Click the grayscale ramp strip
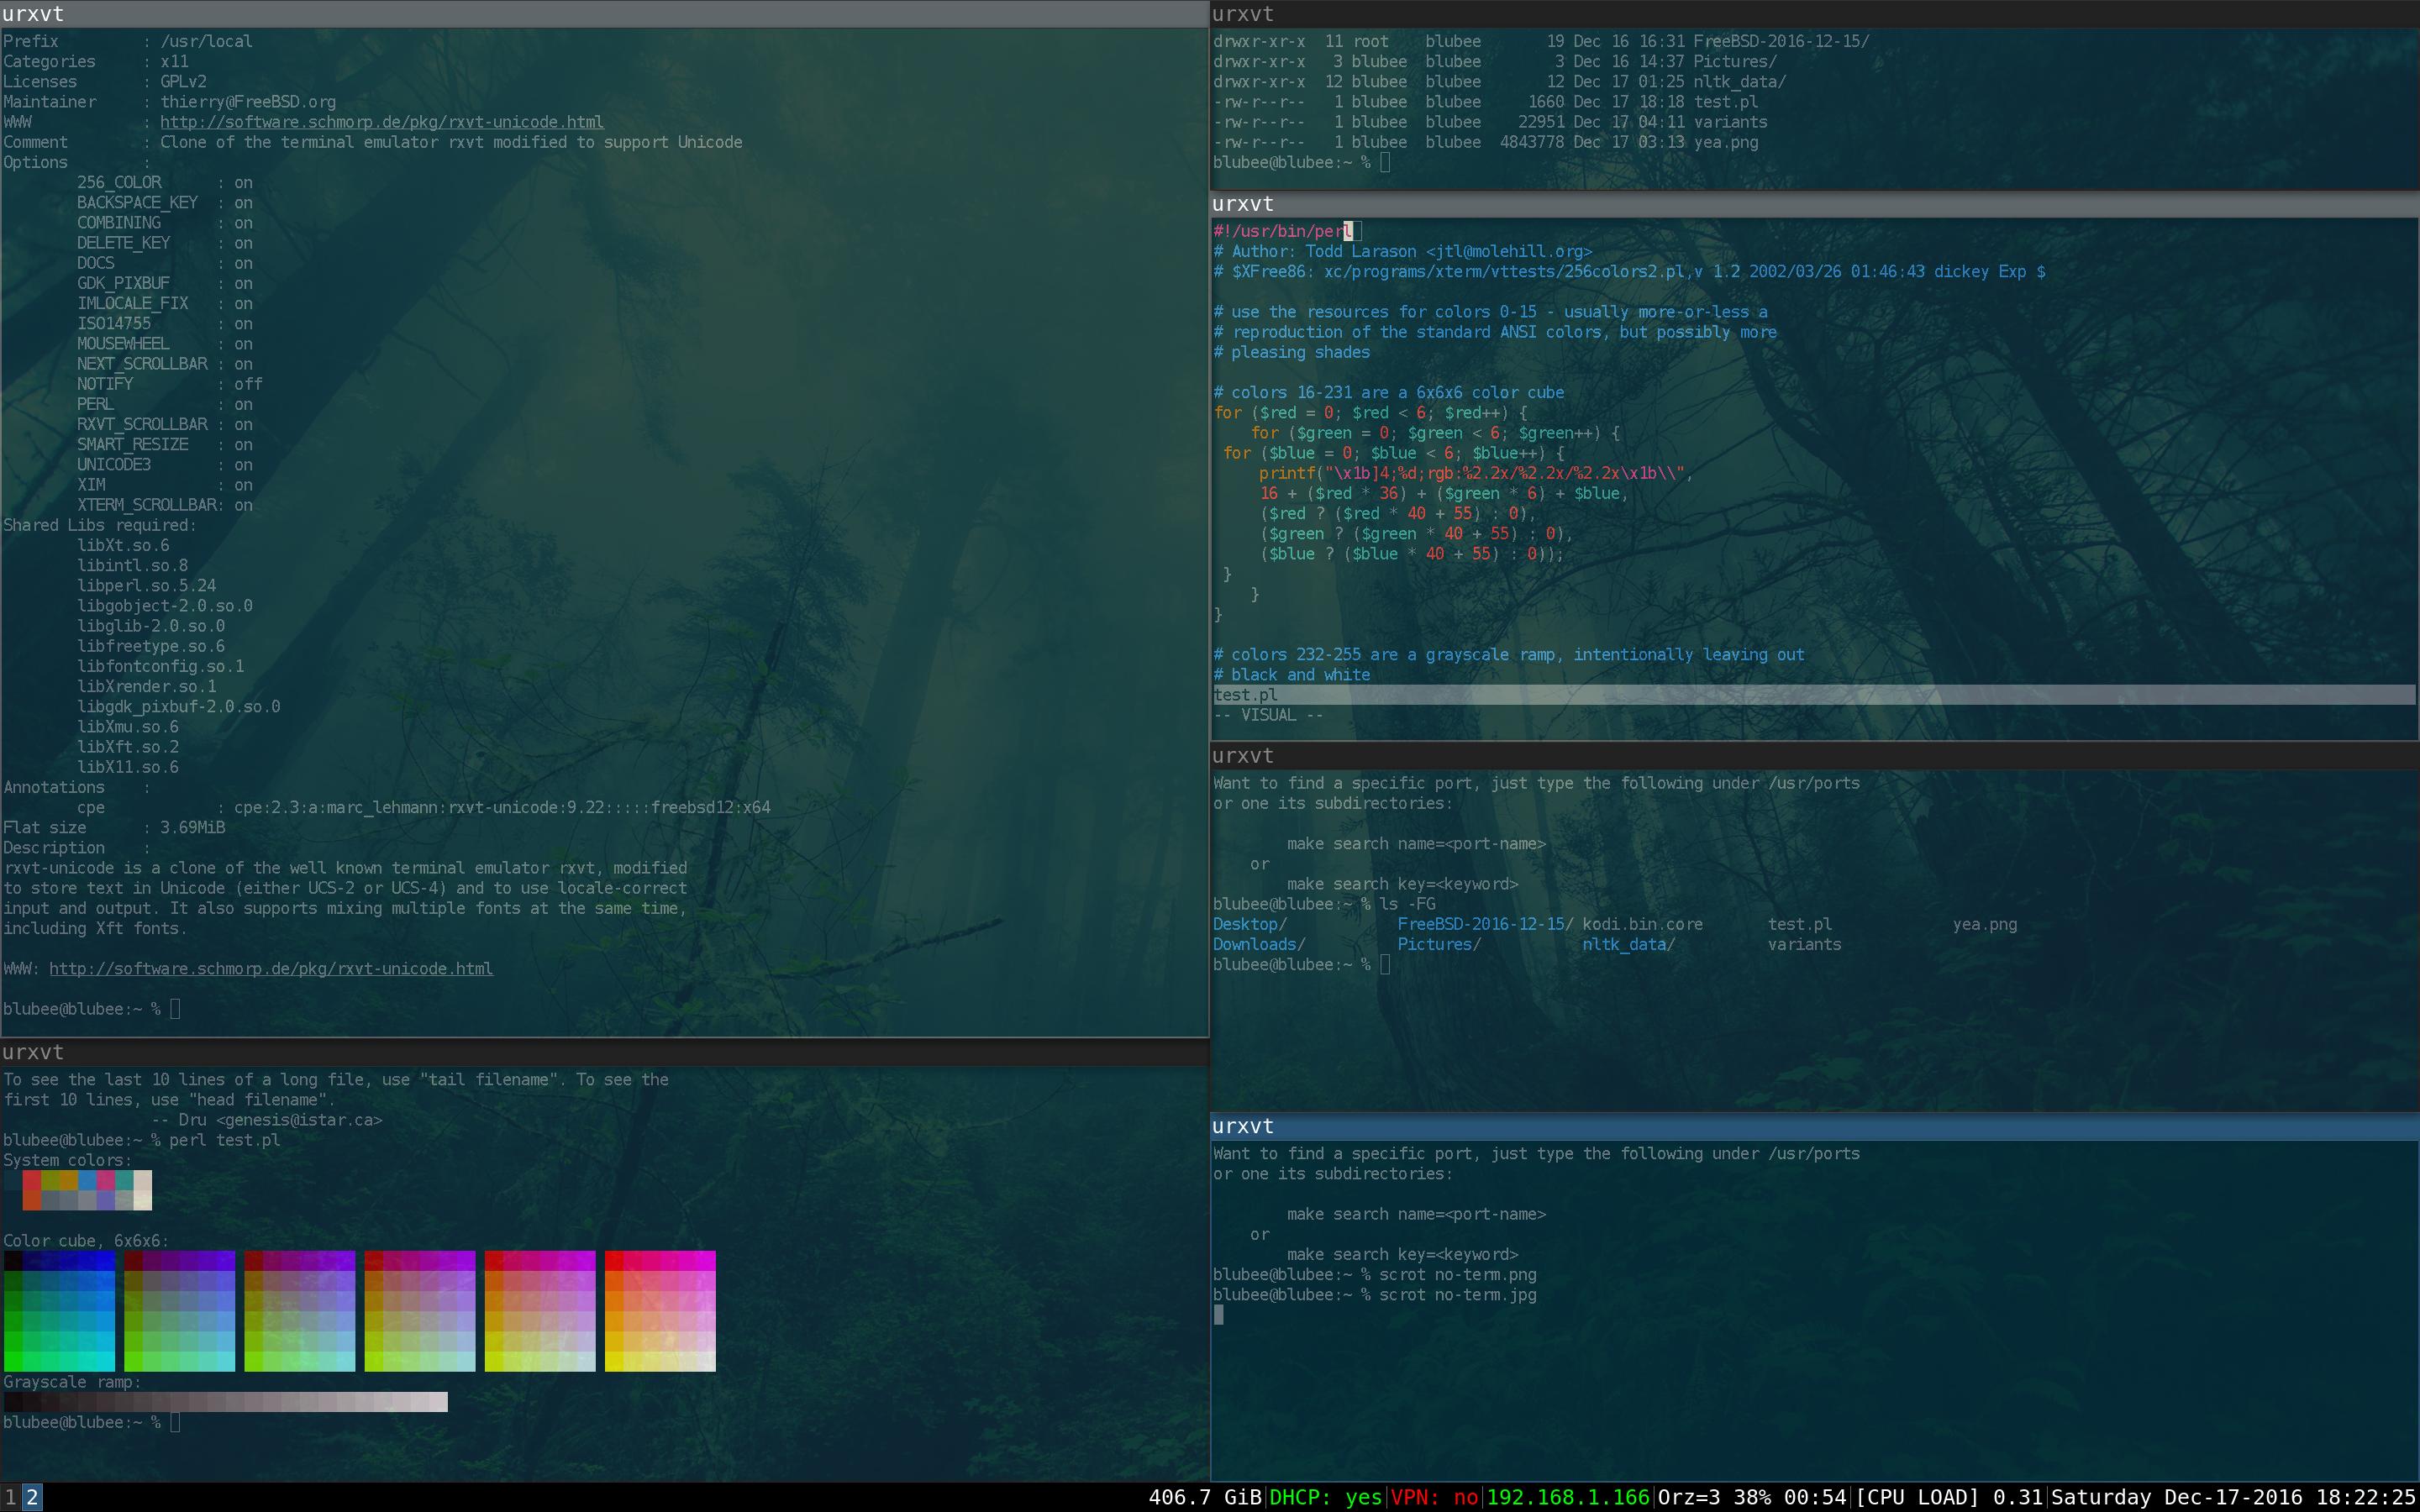2420x1512 pixels. tap(225, 1402)
